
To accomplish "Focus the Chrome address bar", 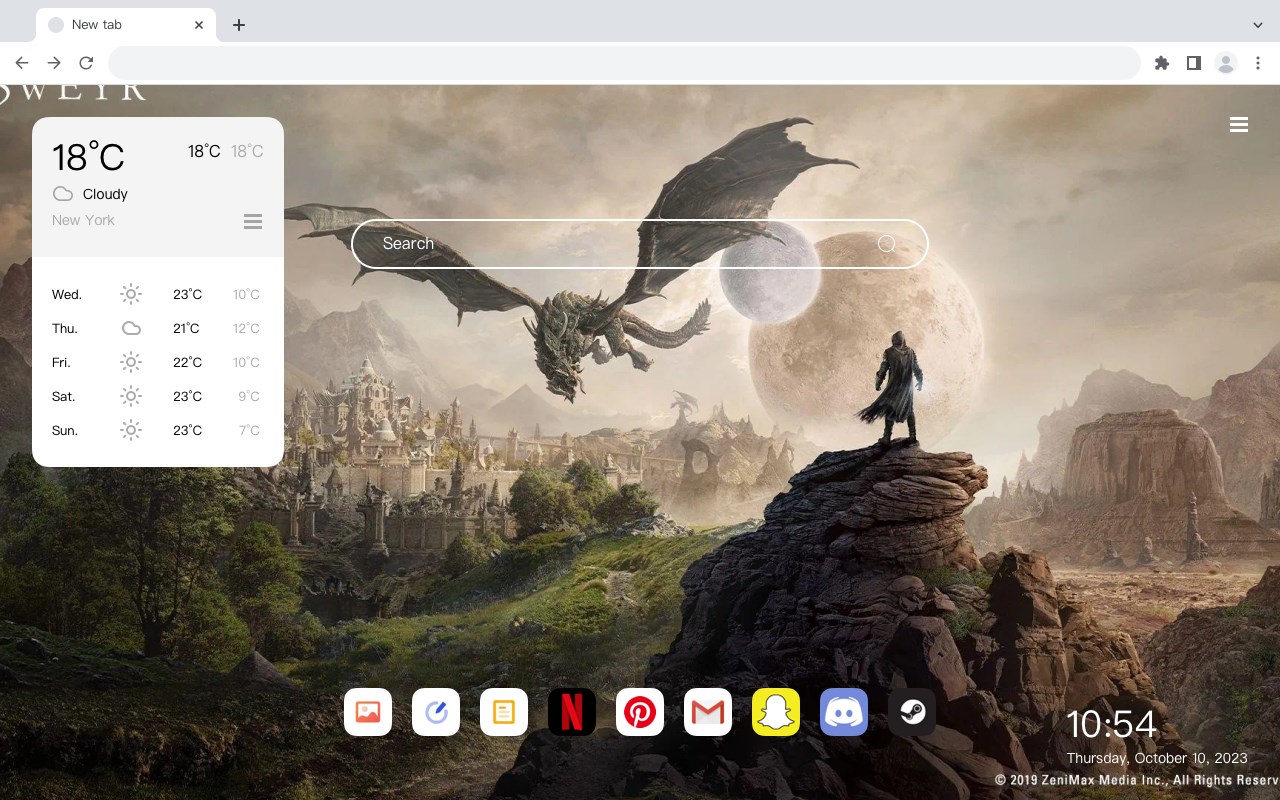I will (x=624, y=63).
